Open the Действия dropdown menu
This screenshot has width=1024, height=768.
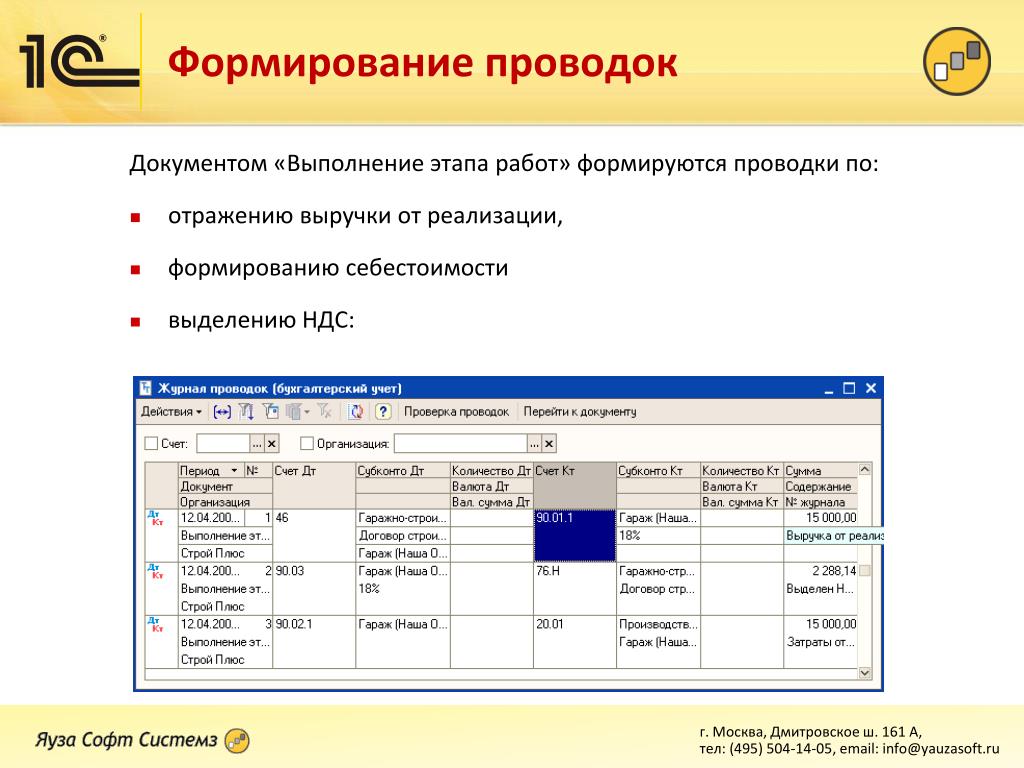[x=171, y=412]
